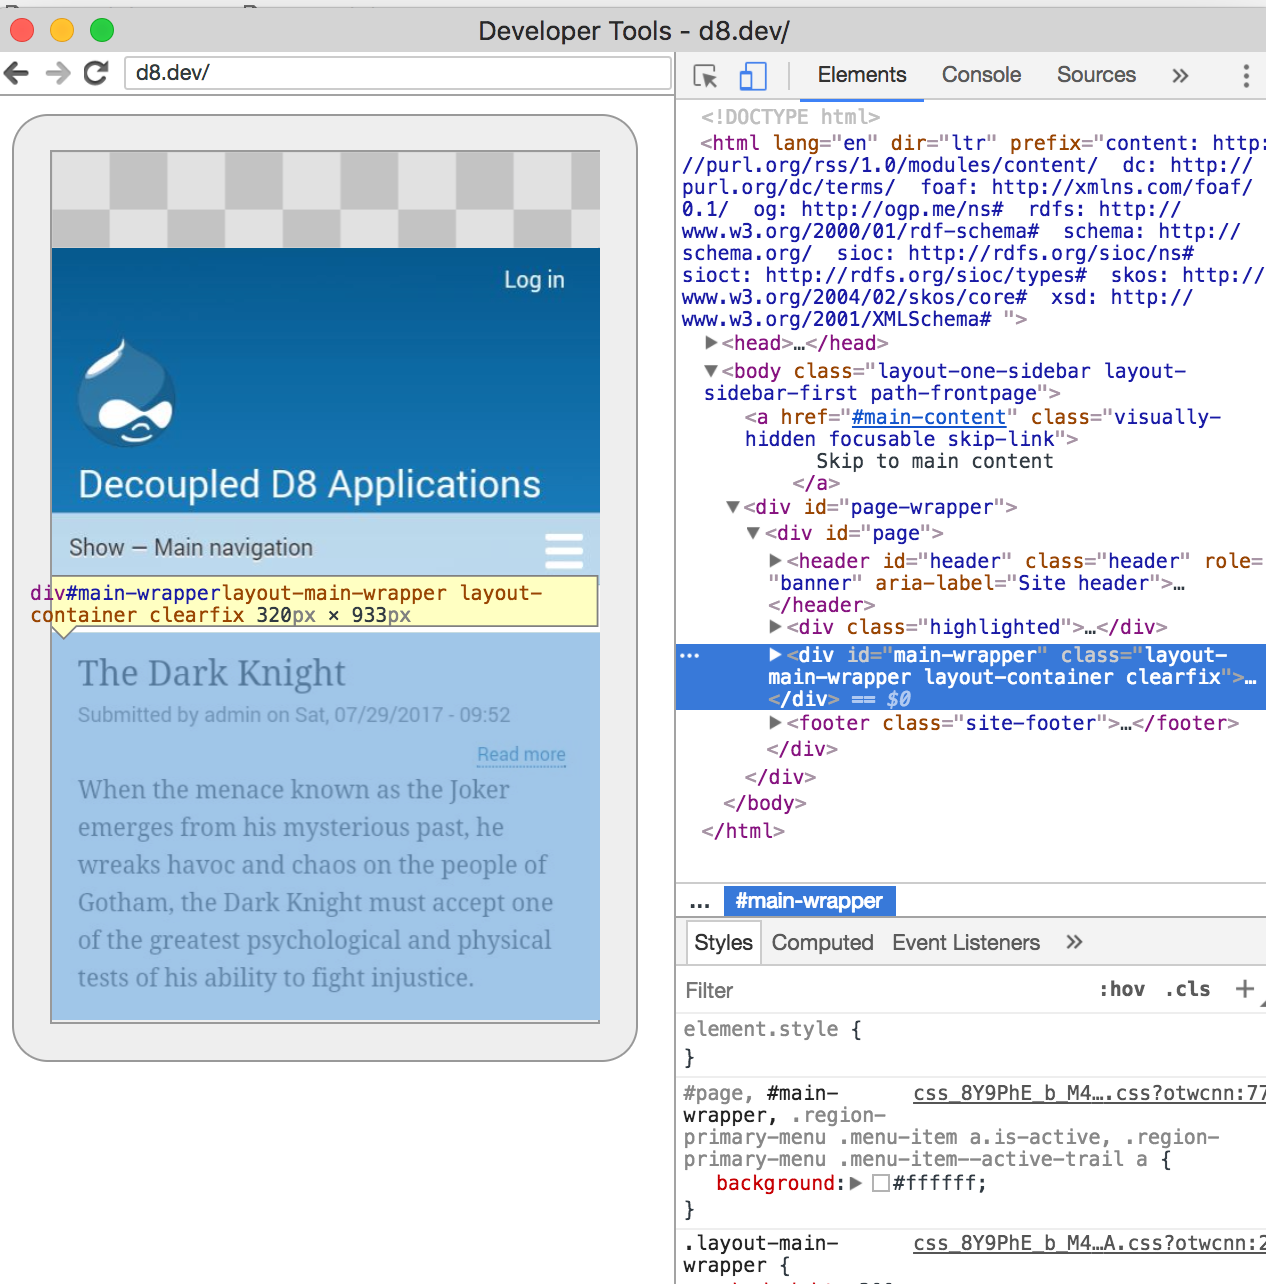The image size is (1266, 1284).
Task: Click the d8.dev/ address bar
Action: click(398, 73)
